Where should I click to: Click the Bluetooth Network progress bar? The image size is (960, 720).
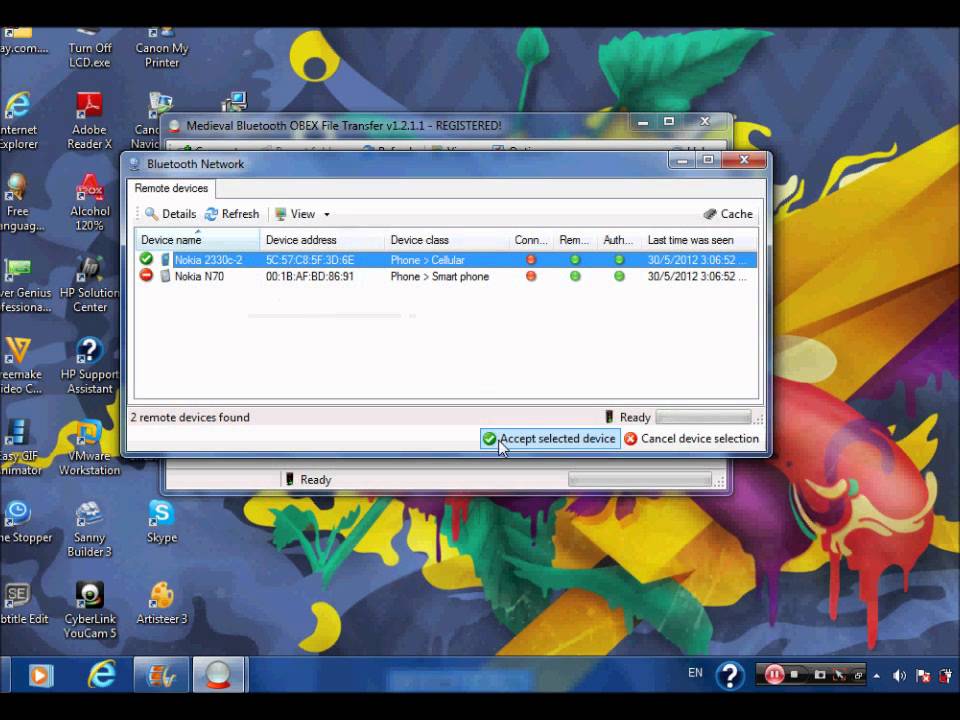(x=703, y=418)
